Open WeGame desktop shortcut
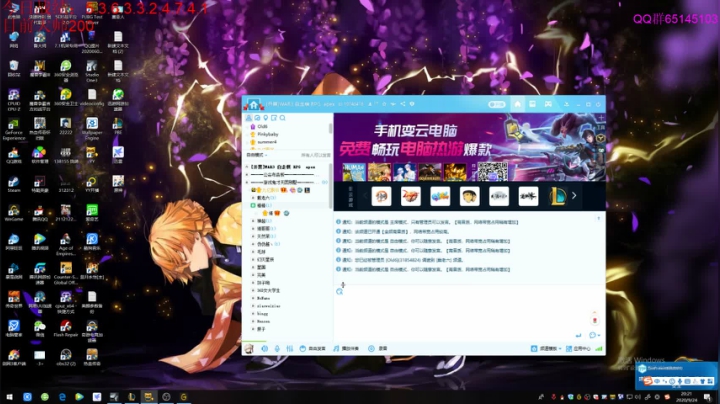 (x=13, y=213)
